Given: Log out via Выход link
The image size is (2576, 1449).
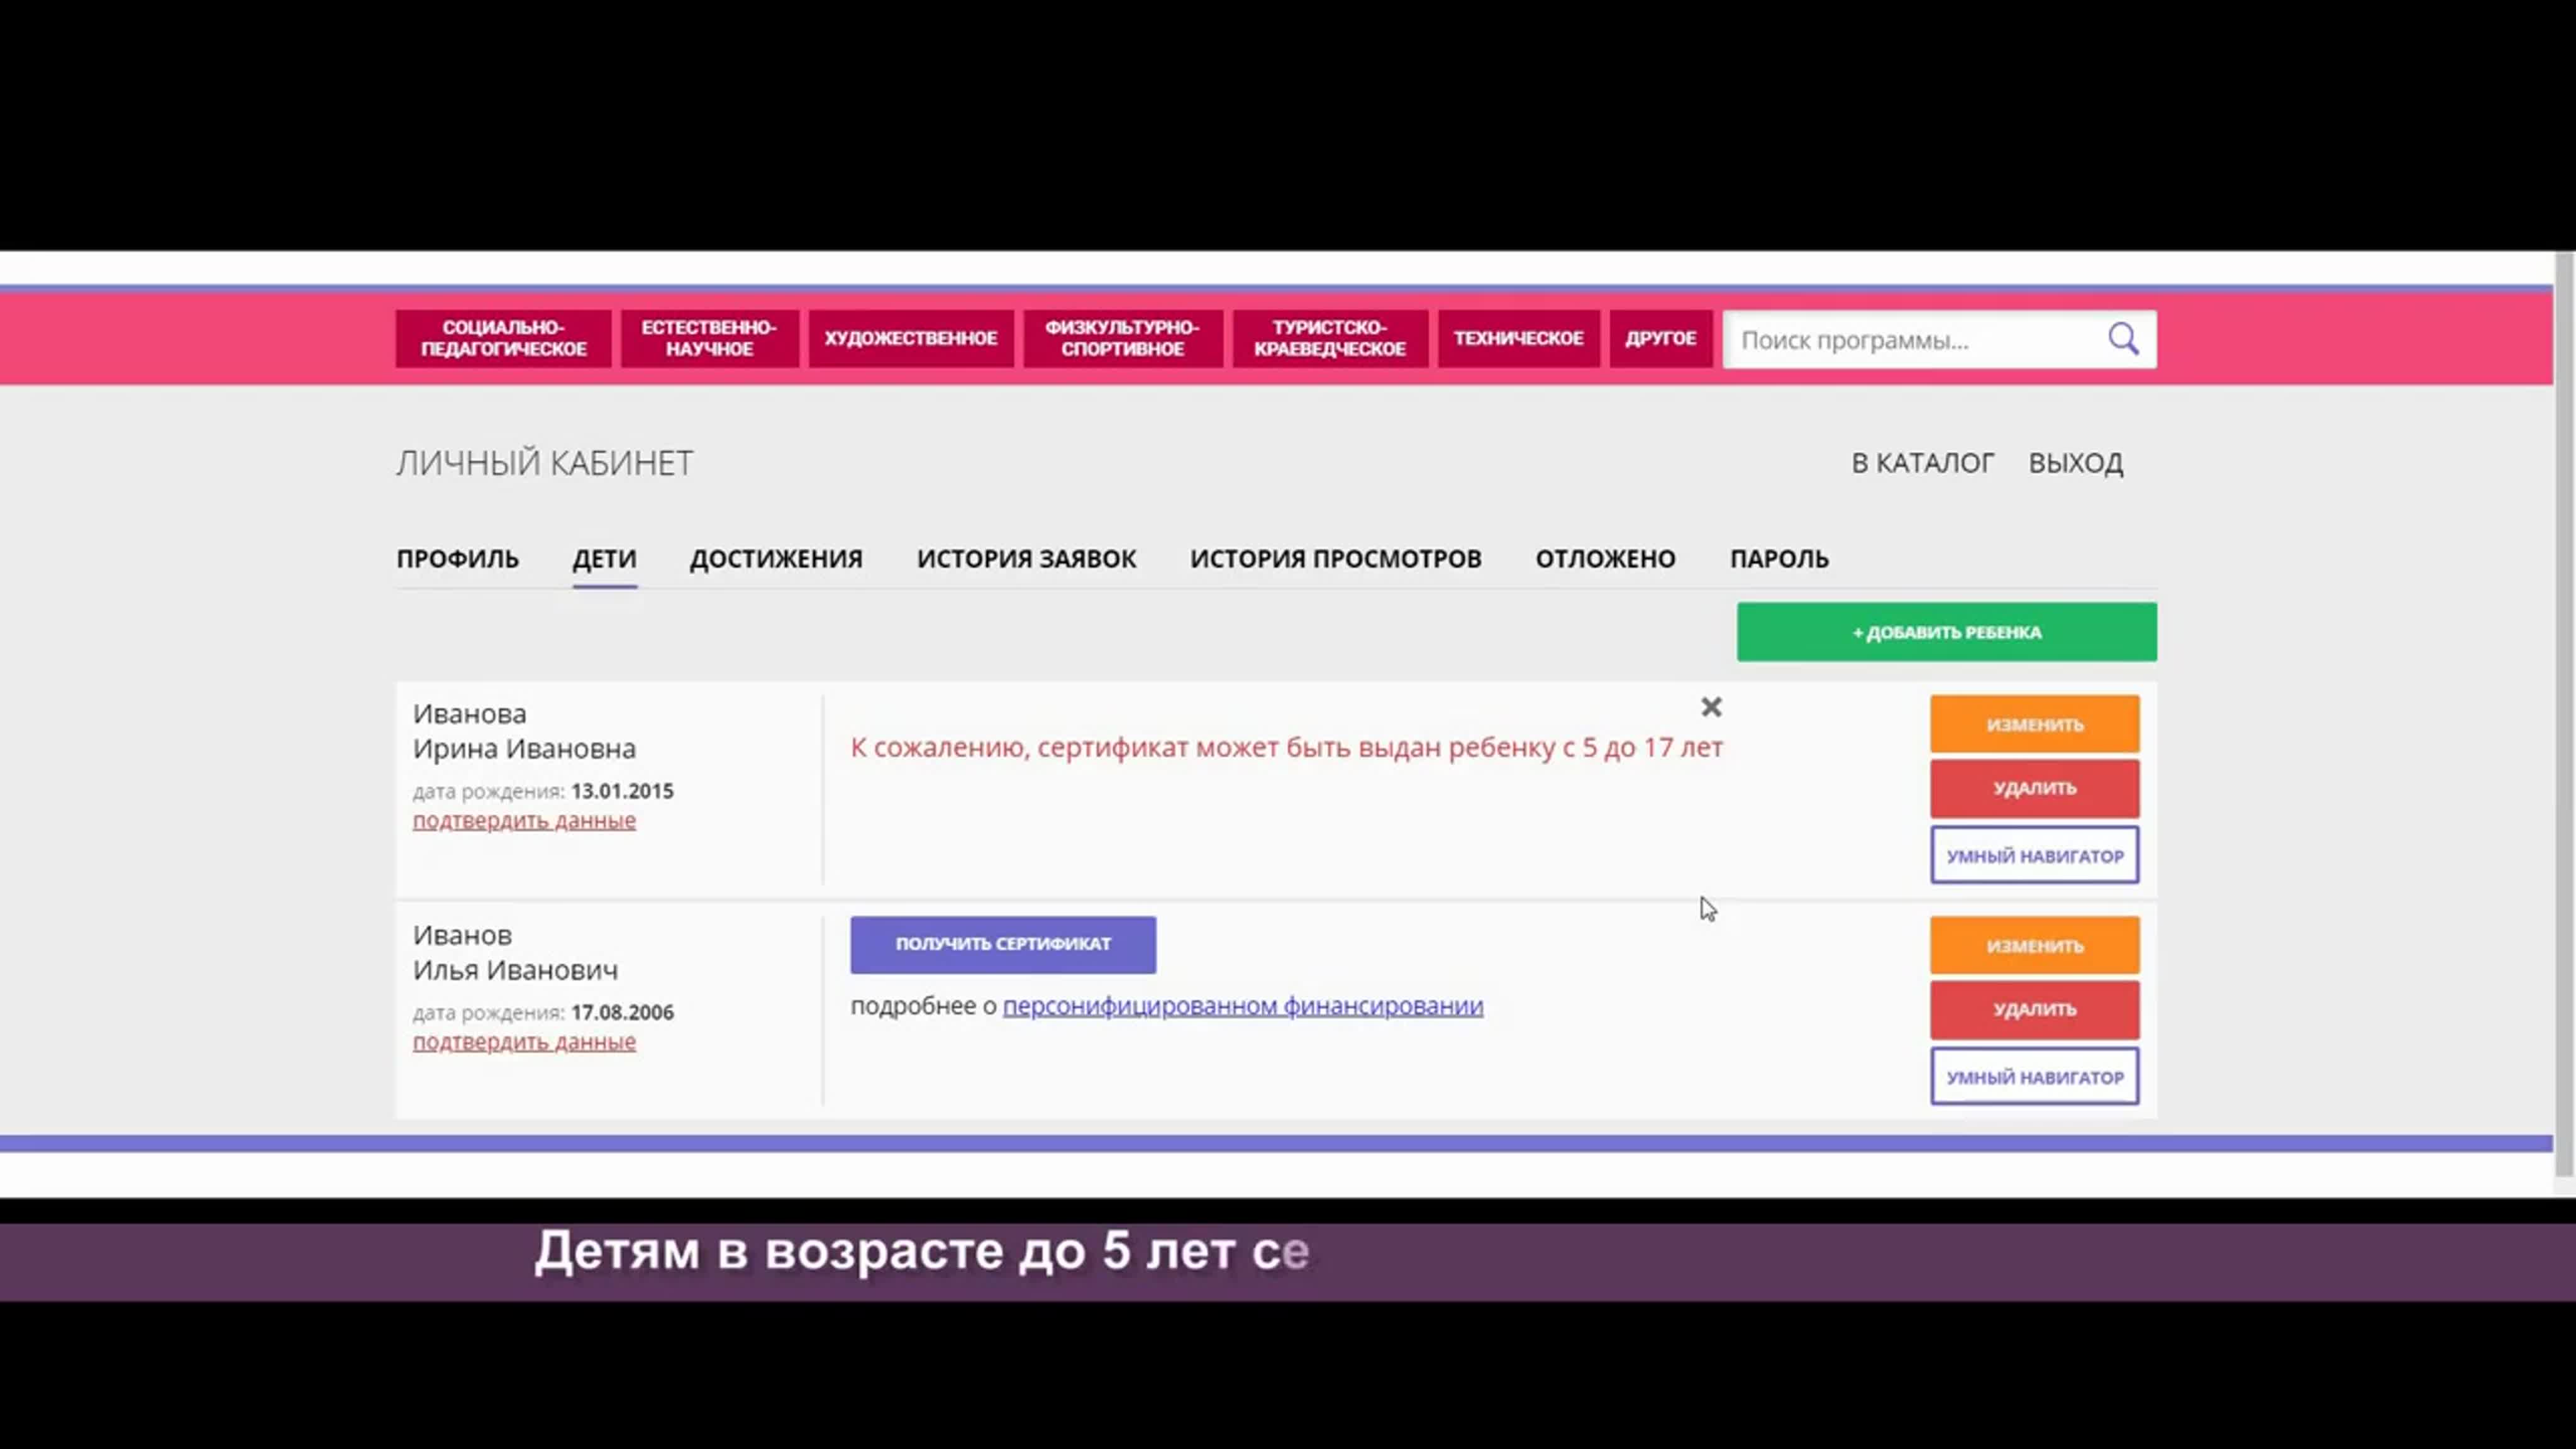Looking at the screenshot, I should pyautogui.click(x=2075, y=463).
